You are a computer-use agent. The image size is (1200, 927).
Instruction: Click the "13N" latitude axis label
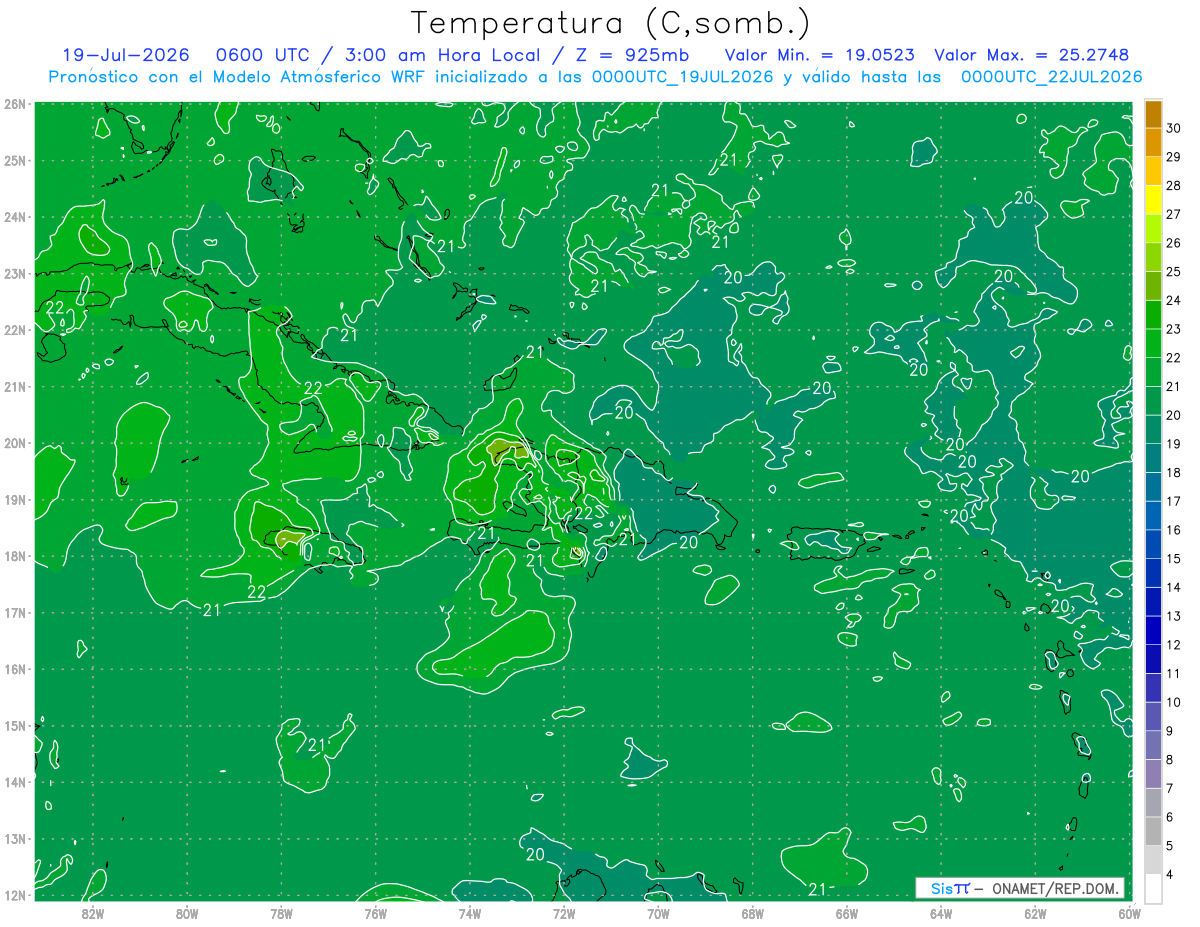[x=16, y=839]
